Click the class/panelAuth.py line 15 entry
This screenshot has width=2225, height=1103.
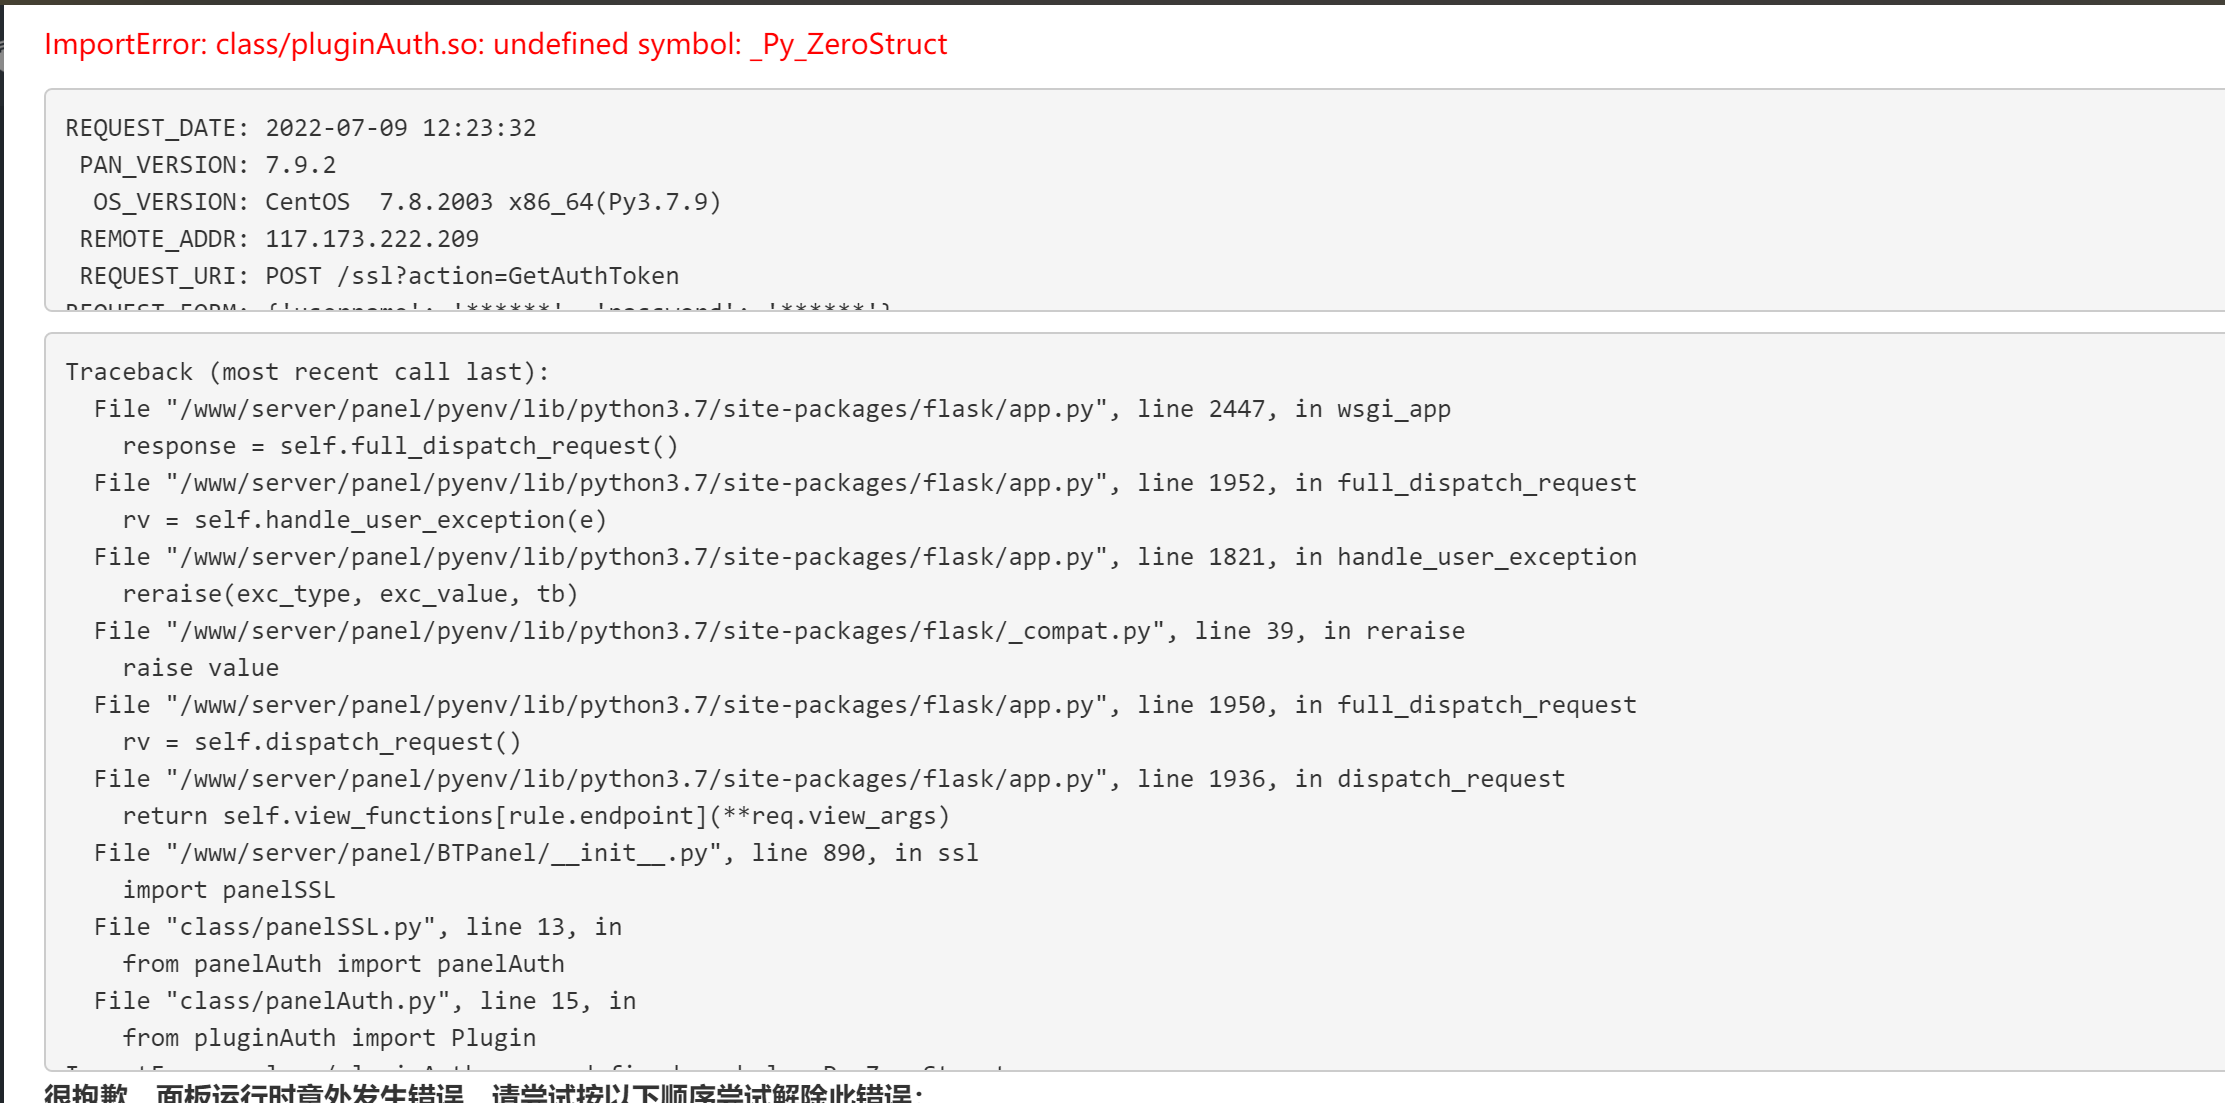(365, 1001)
